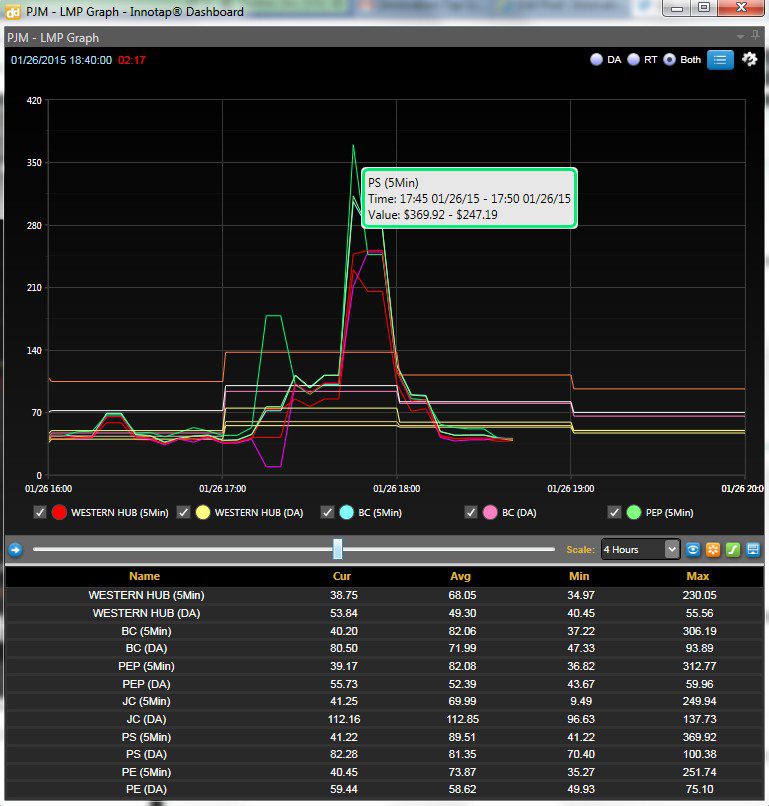Image resolution: width=769 pixels, height=806 pixels.
Task: Click the pin icon in panel header
Action: click(755, 35)
